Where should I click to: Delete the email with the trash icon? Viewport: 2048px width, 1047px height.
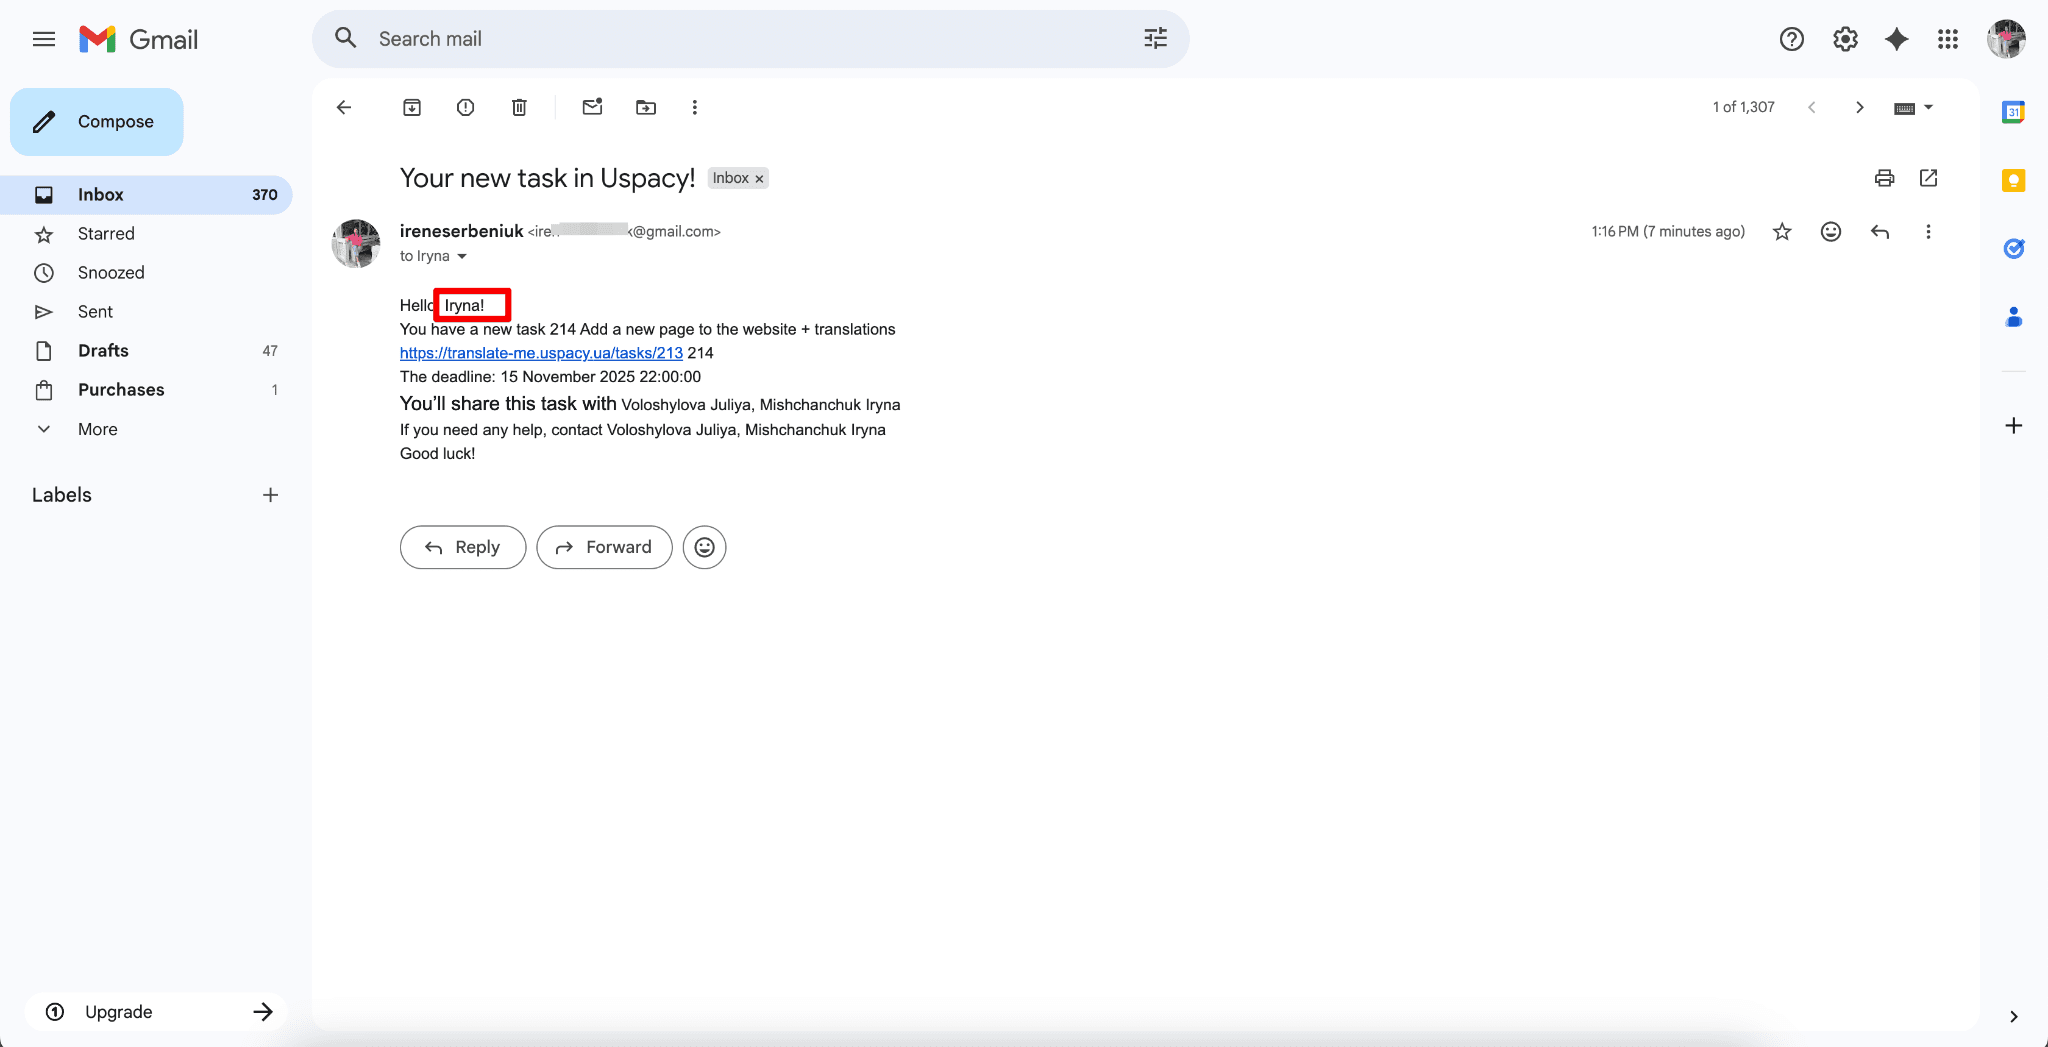(x=519, y=107)
